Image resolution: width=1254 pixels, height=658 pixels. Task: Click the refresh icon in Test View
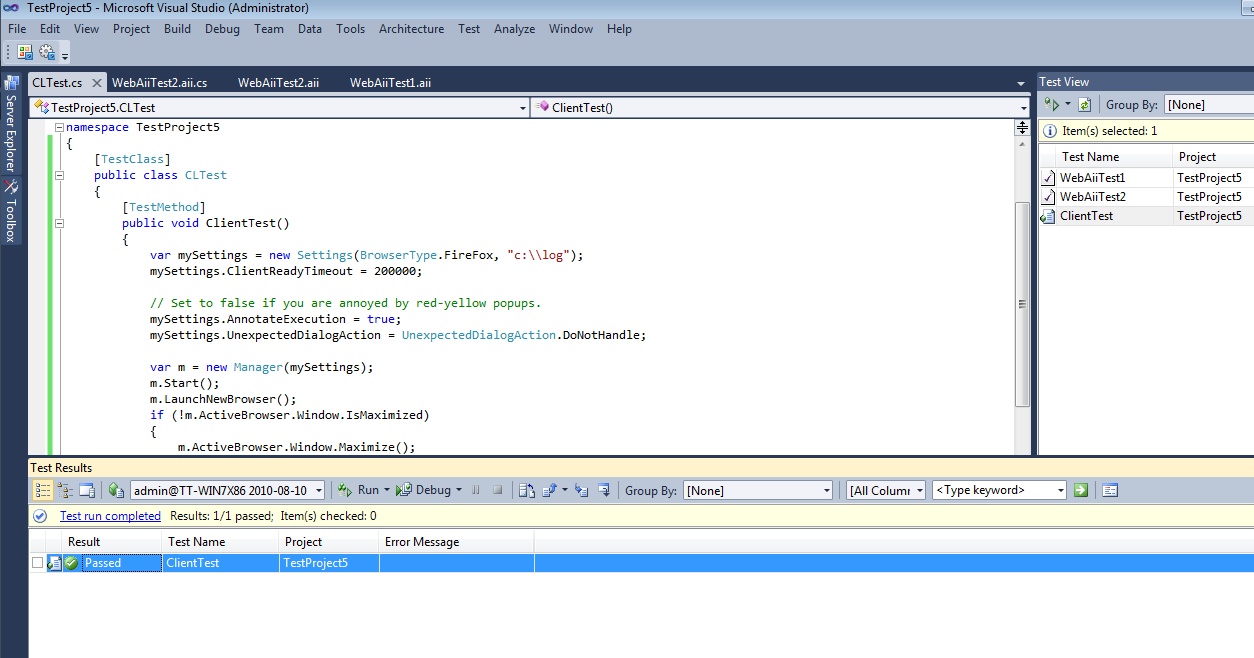[x=1084, y=105]
